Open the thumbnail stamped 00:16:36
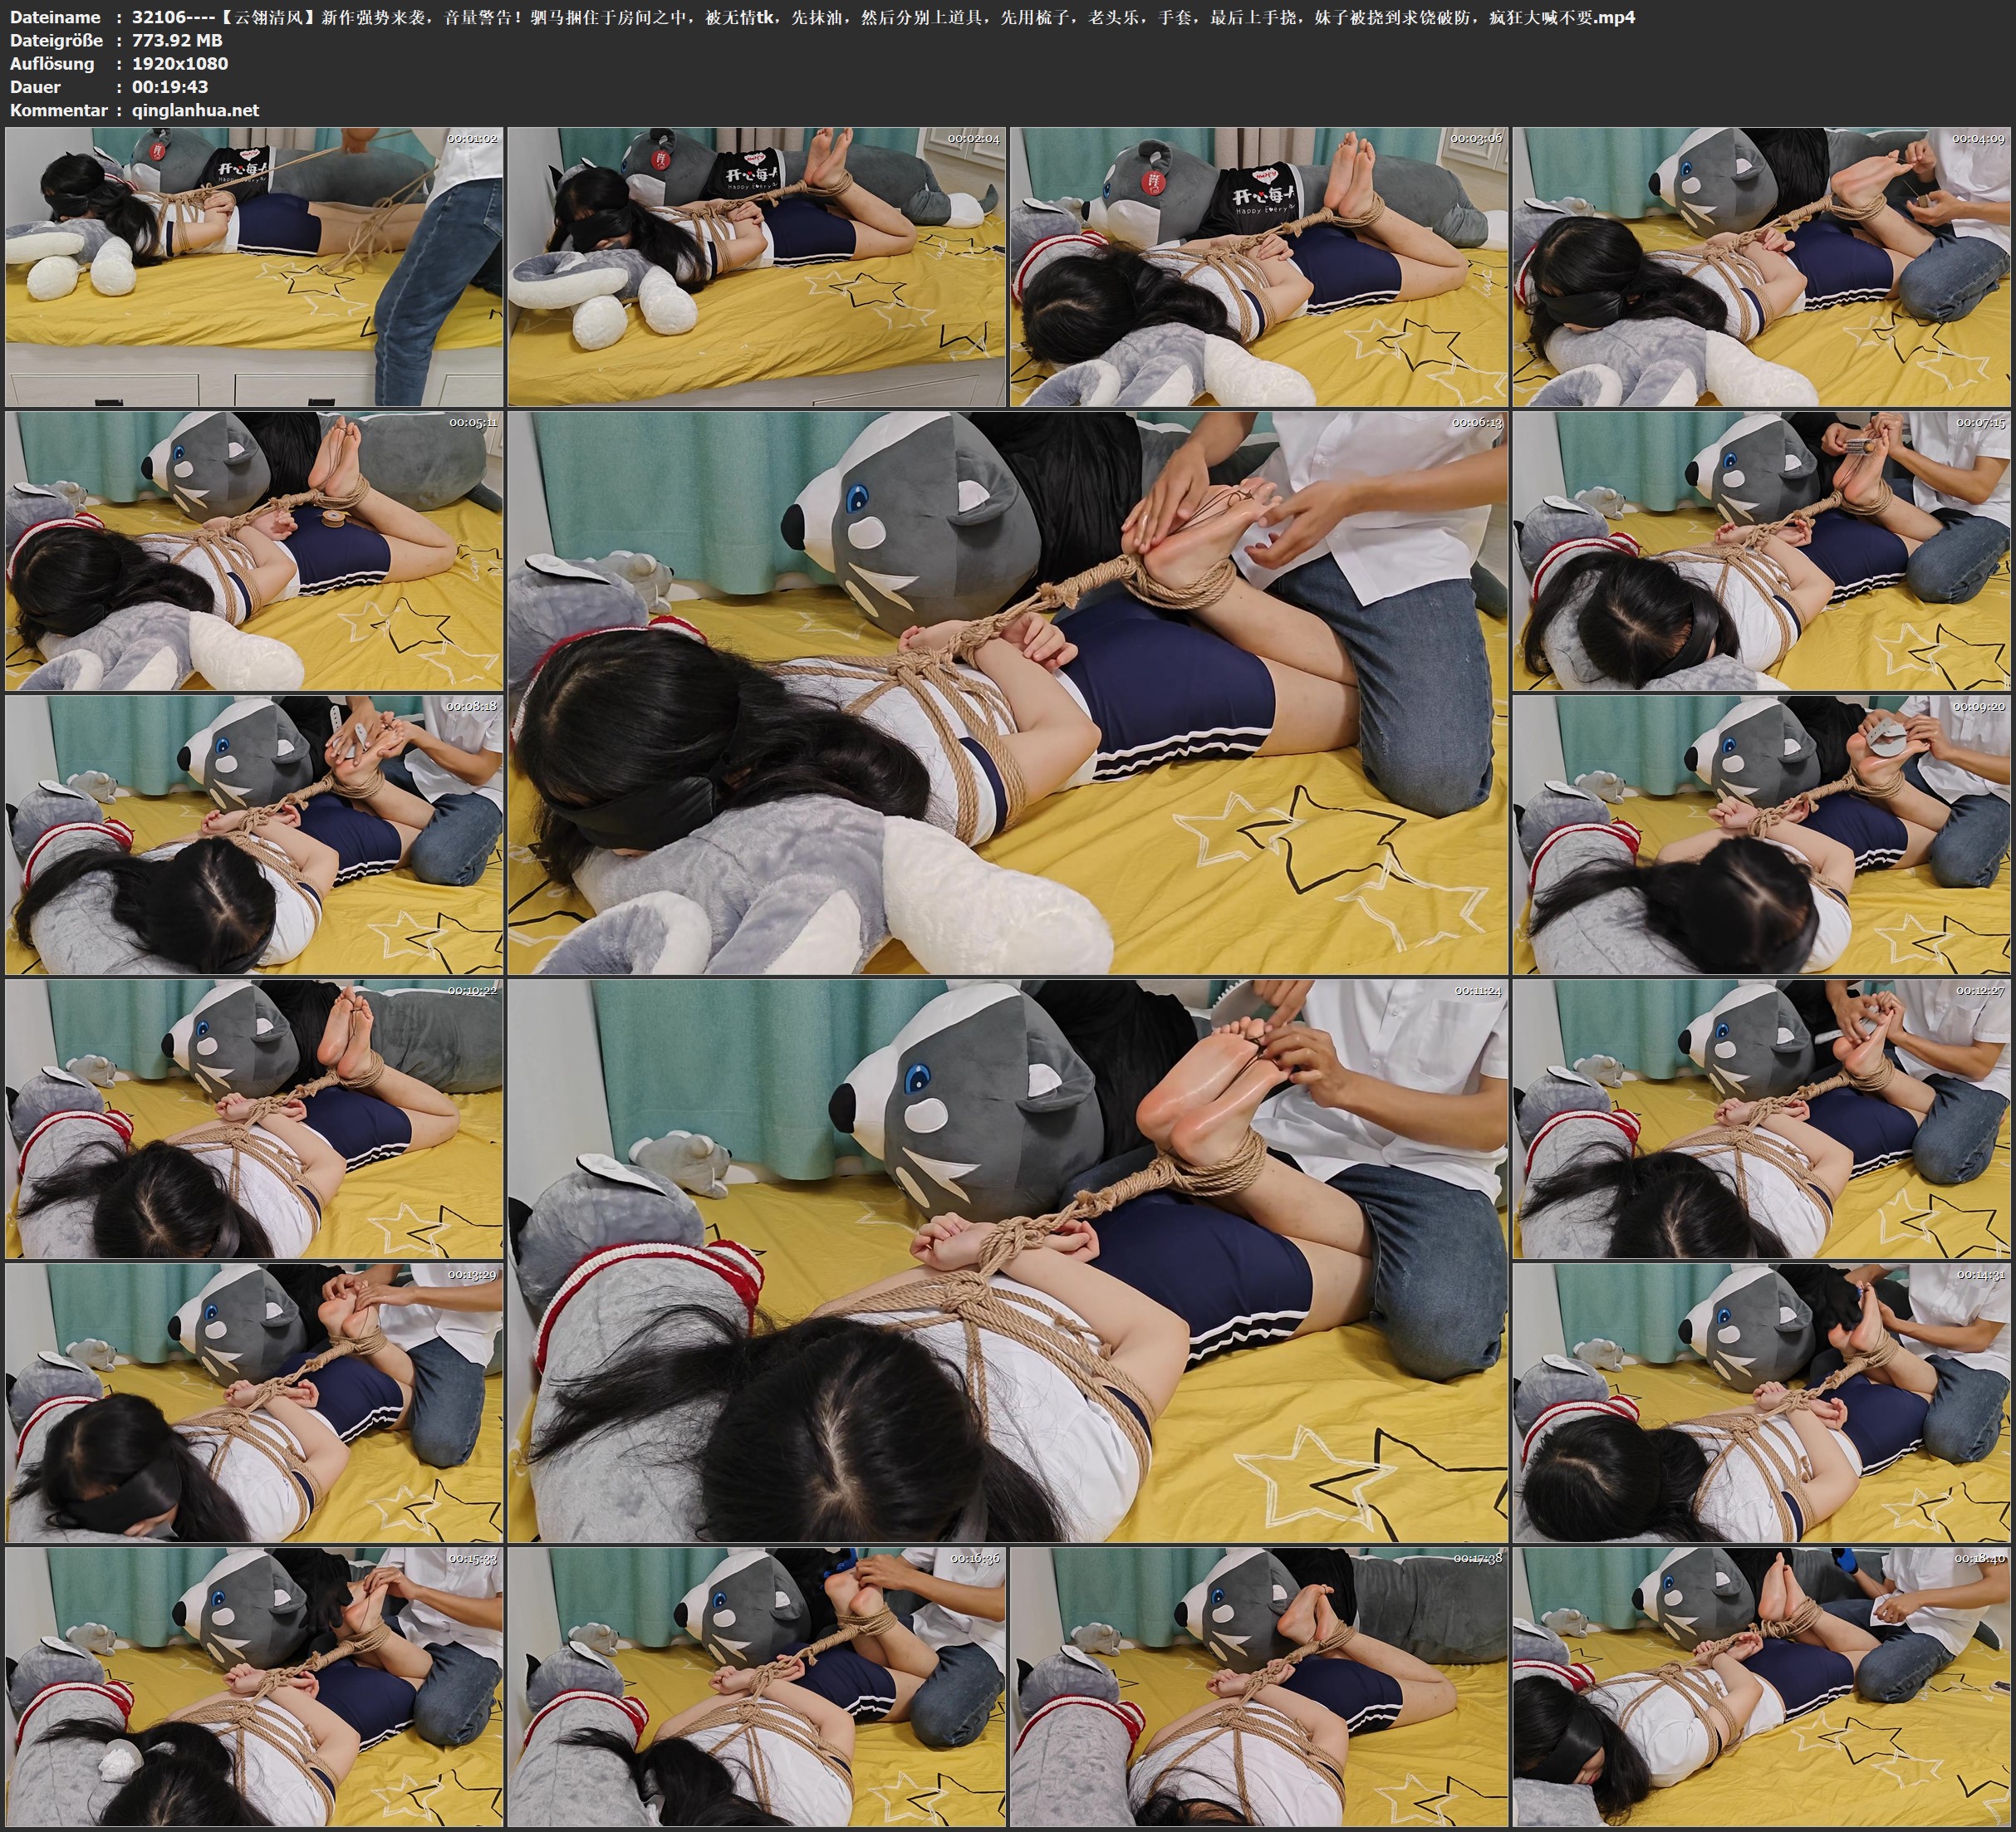The width and height of the screenshot is (2016, 1832). 757,1687
